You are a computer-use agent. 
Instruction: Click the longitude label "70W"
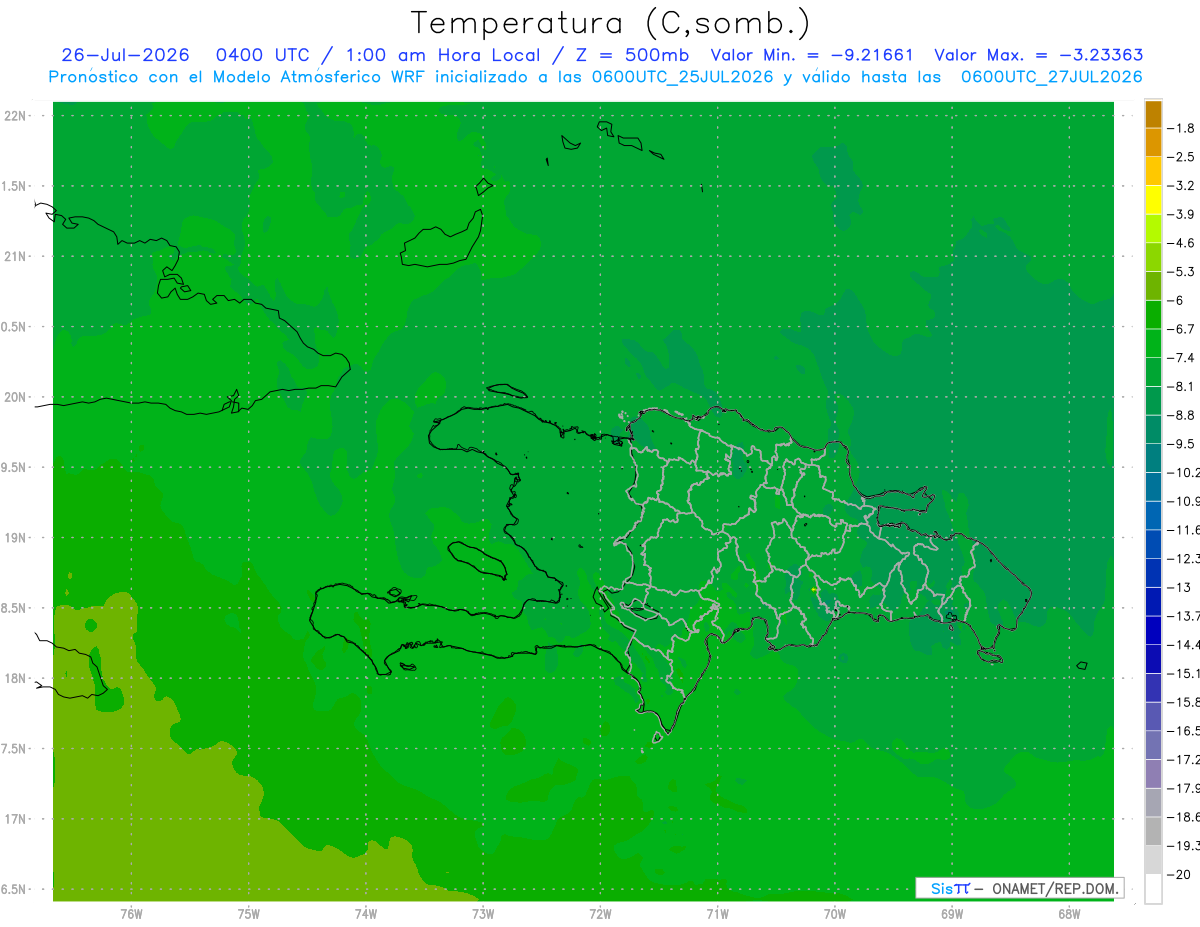pyautogui.click(x=835, y=914)
